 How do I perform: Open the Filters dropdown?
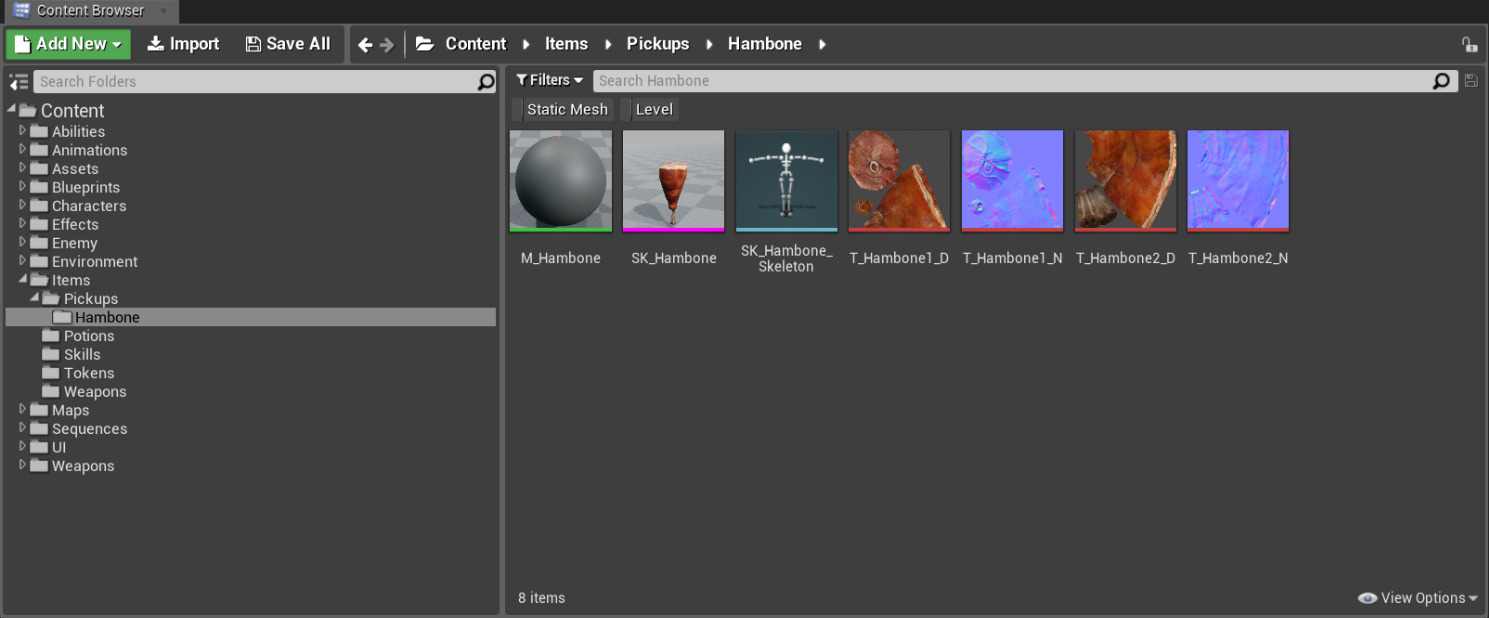(549, 80)
